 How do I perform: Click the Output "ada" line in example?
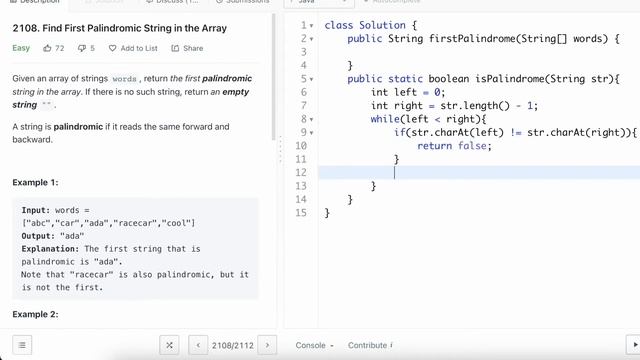point(53,236)
